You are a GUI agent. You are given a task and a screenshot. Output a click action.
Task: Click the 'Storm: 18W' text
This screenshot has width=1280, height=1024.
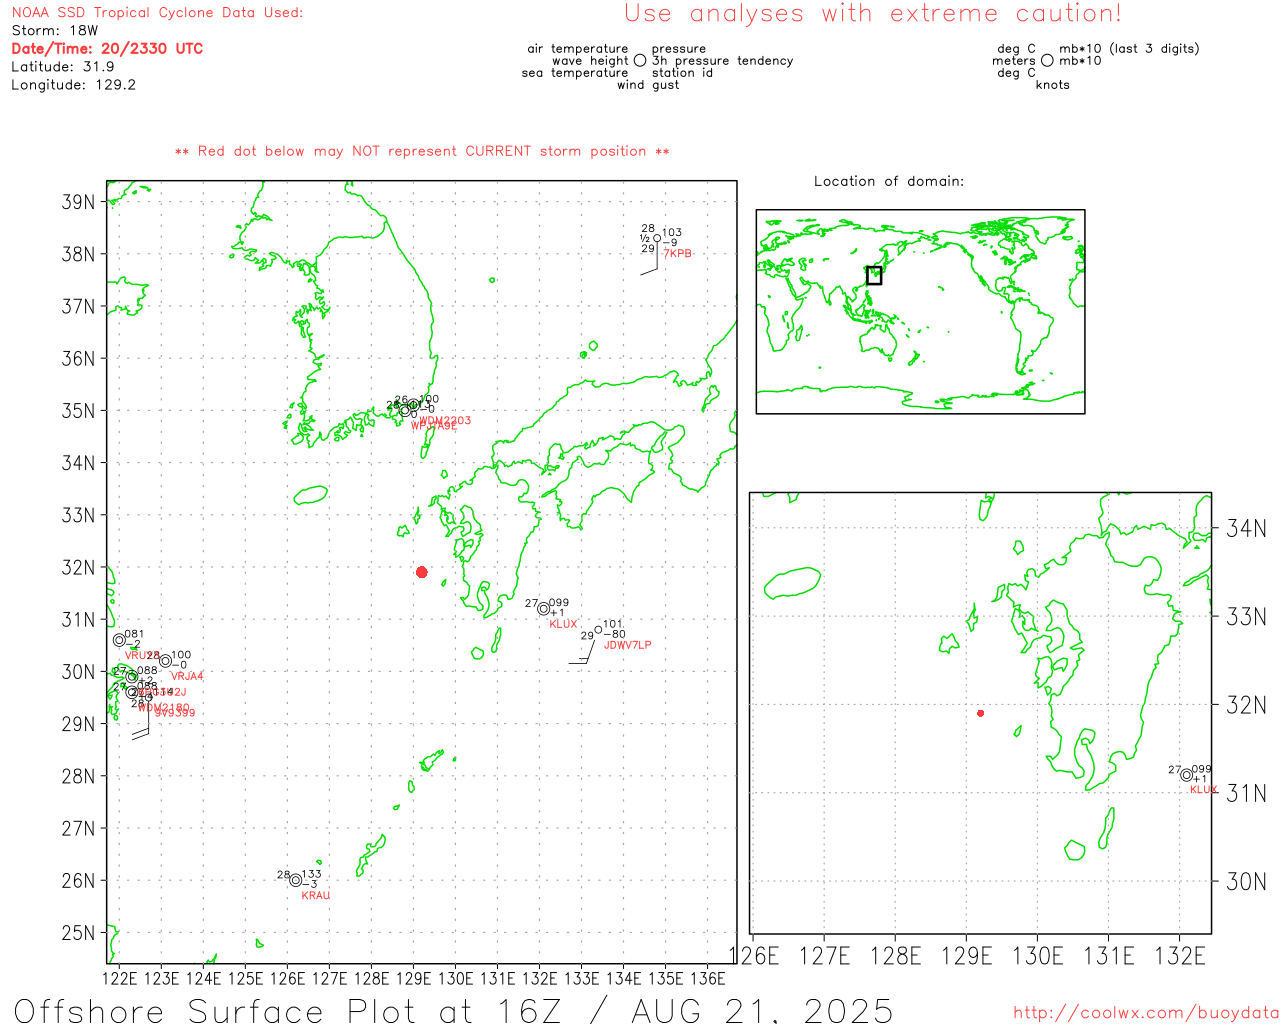[x=55, y=31]
